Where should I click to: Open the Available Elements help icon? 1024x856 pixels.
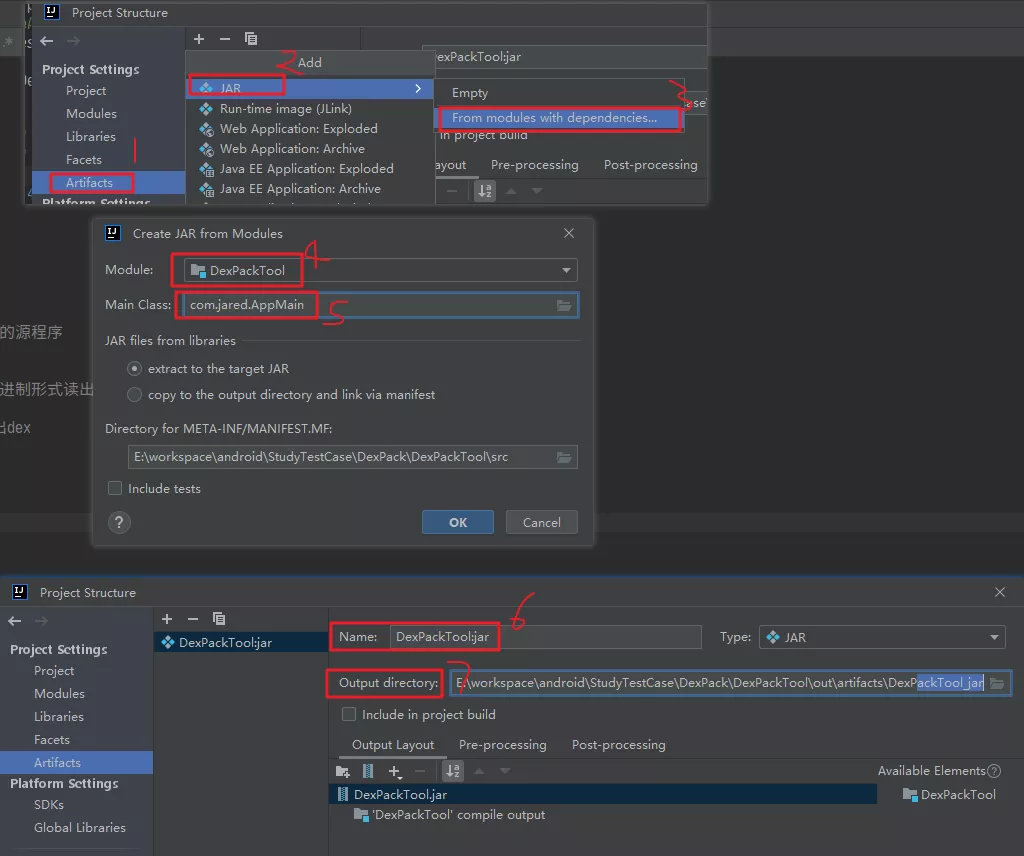coord(994,771)
